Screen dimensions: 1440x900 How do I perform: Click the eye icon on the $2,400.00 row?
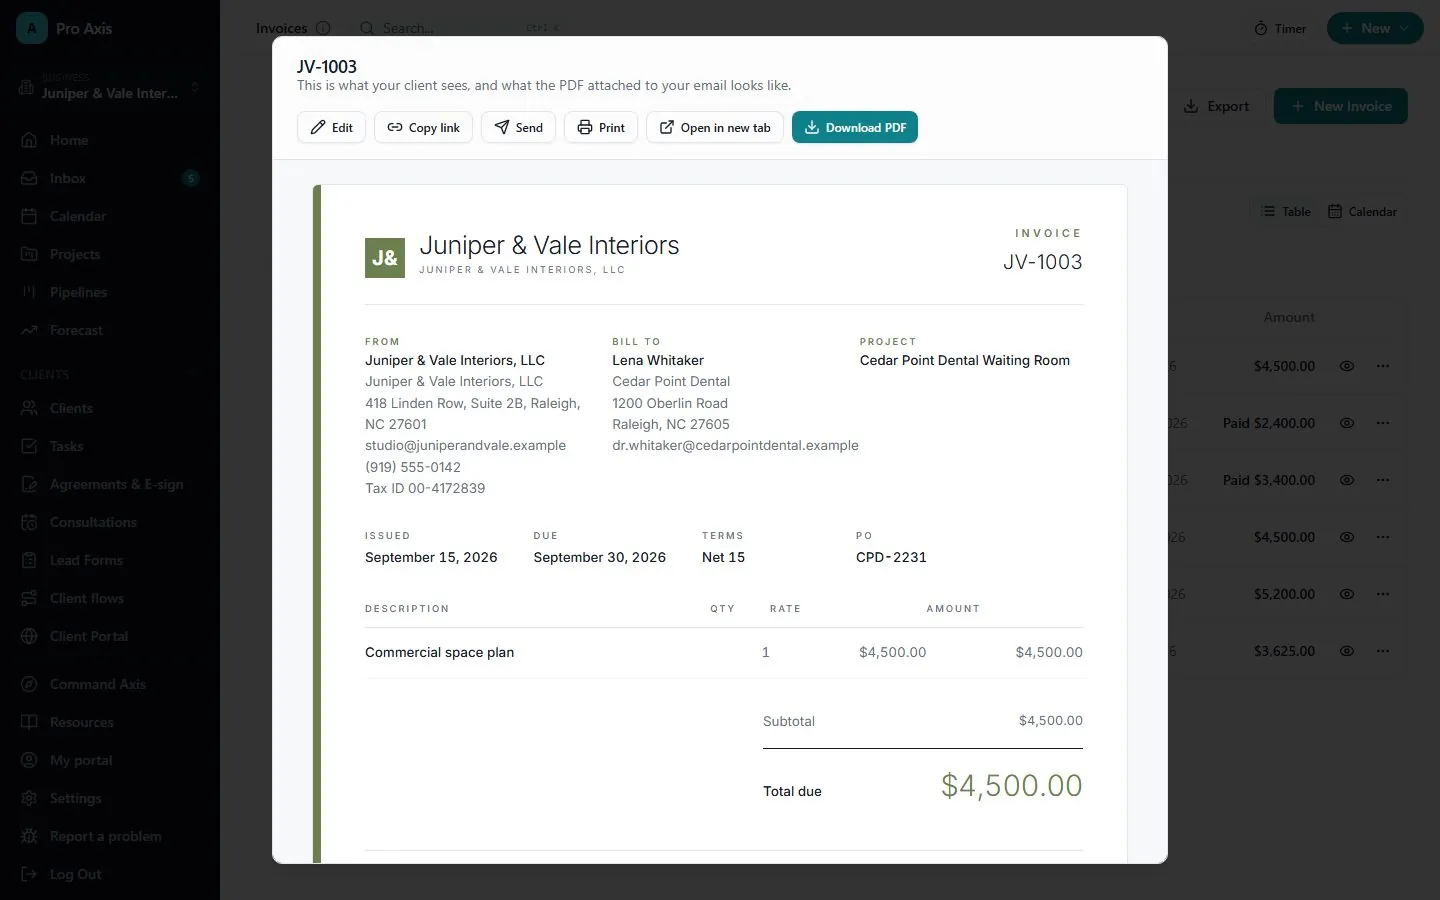tap(1347, 423)
